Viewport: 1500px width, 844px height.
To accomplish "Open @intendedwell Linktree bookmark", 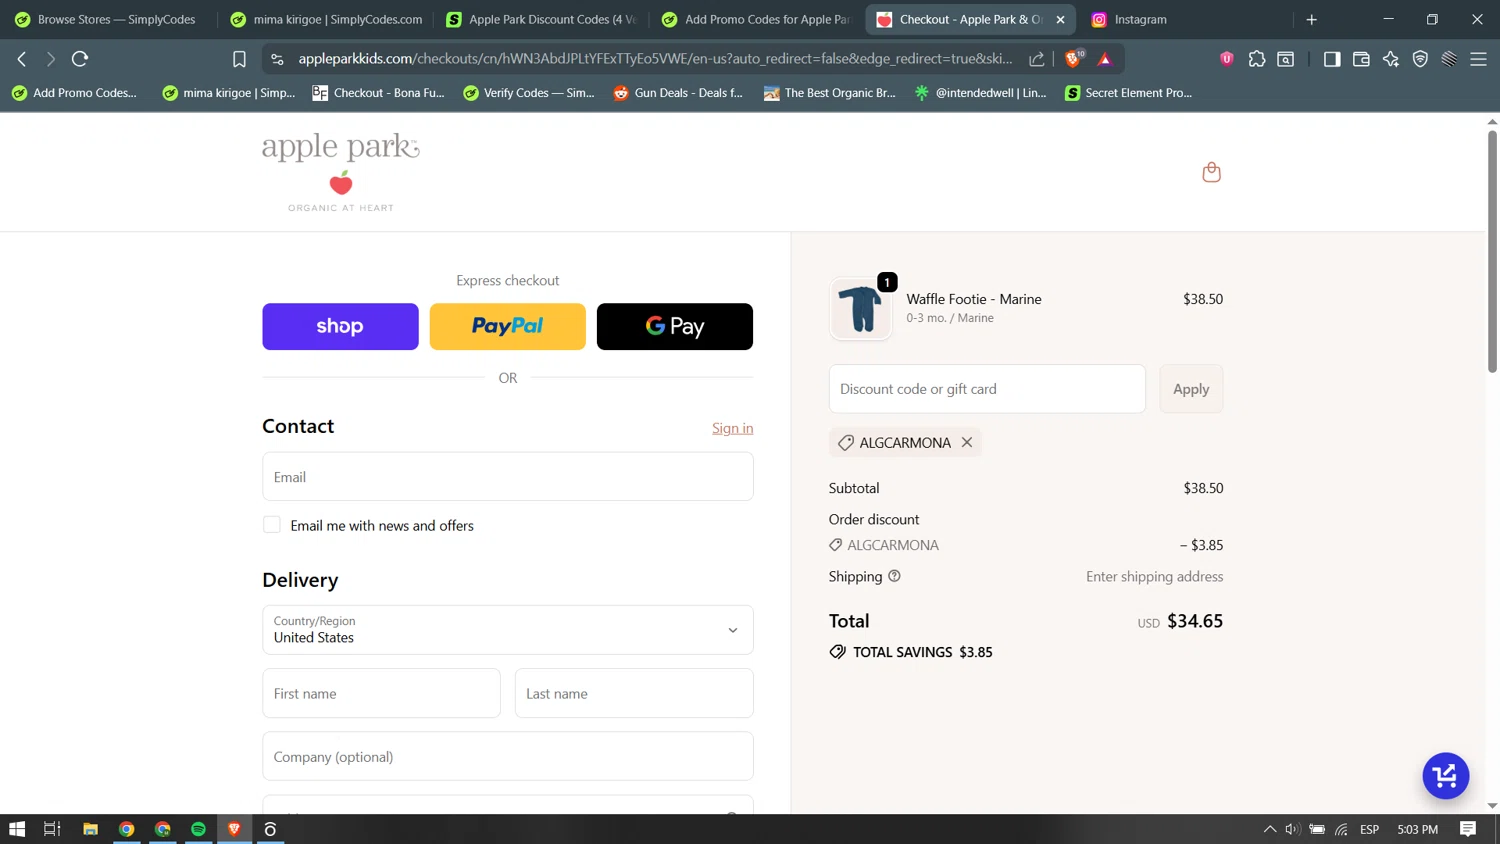I will 981,93.
